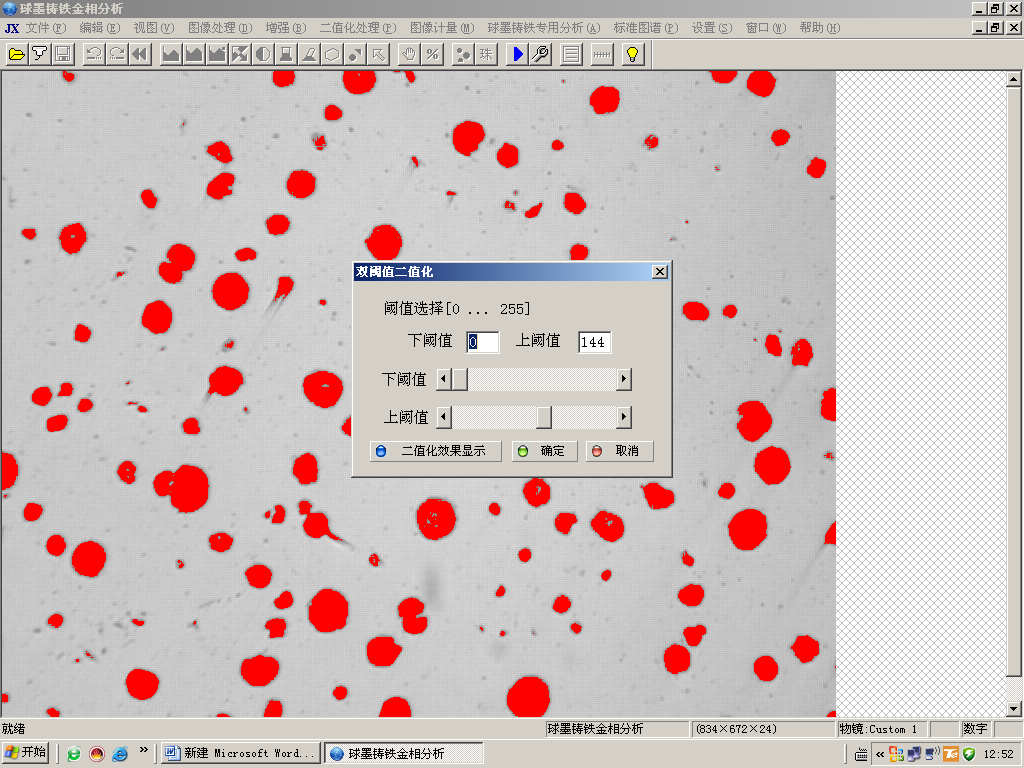Click the wrench settings icon

(540, 54)
